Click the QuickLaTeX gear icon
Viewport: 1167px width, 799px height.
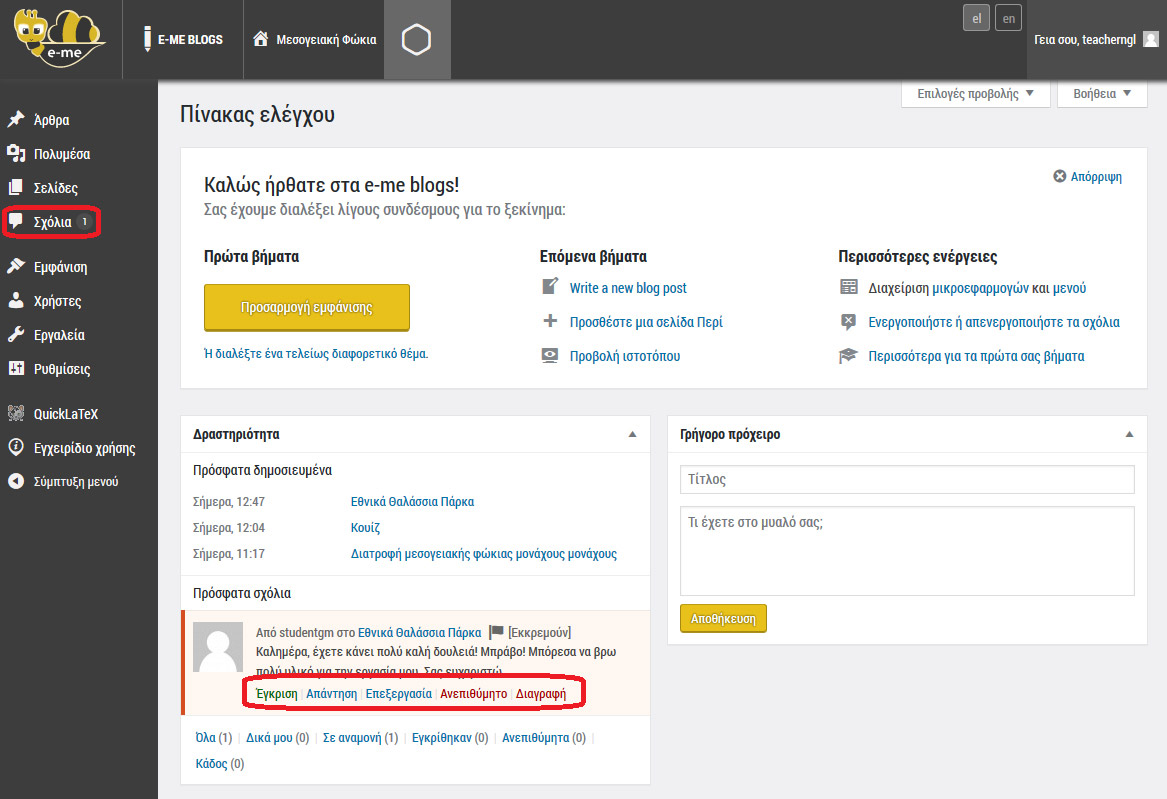point(16,414)
